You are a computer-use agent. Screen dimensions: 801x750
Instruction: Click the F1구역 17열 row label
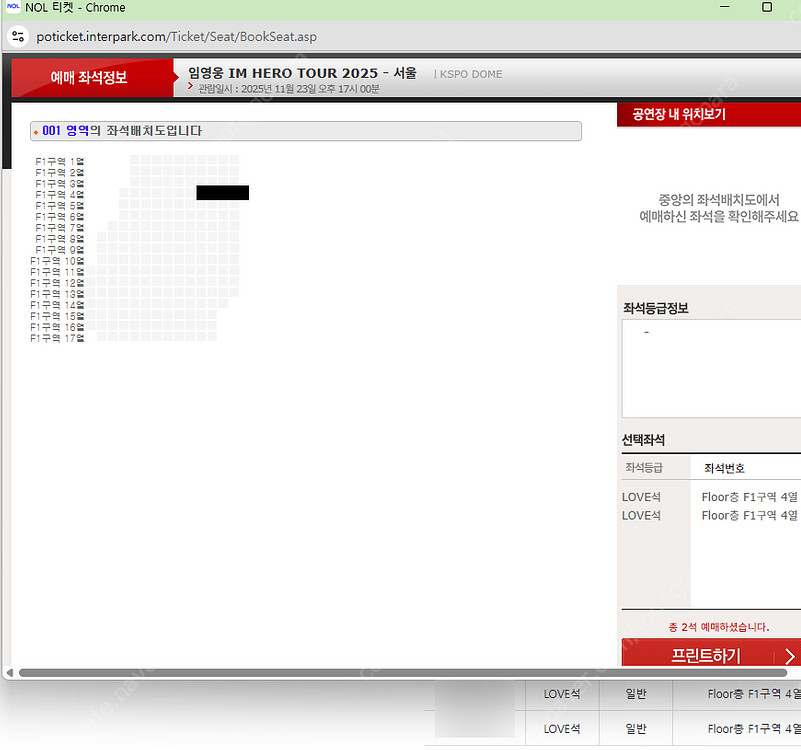(57, 338)
